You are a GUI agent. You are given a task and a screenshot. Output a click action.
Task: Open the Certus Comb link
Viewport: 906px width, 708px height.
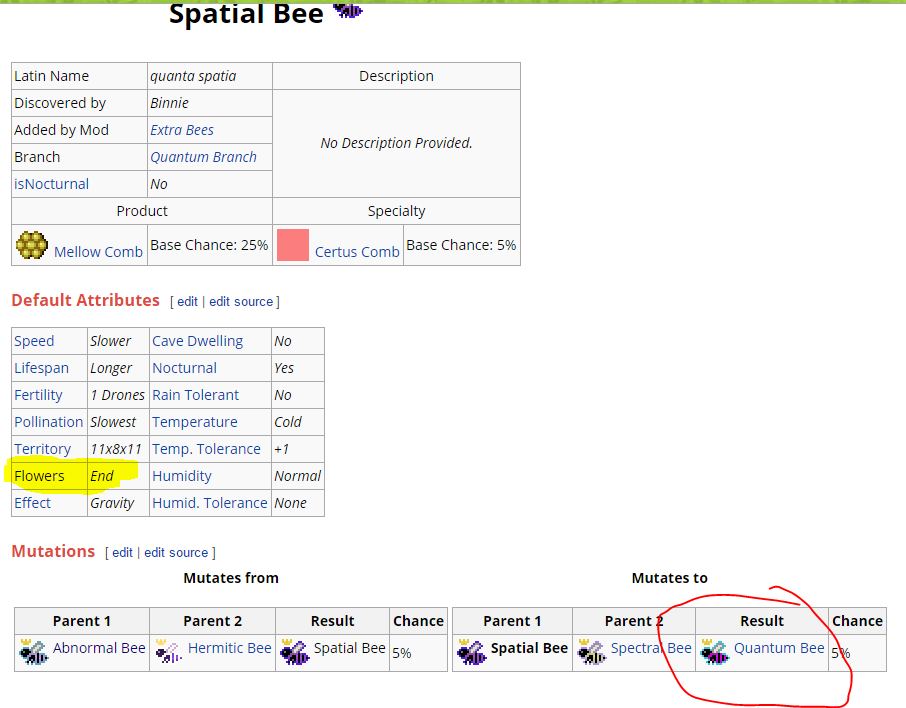[x=357, y=252]
